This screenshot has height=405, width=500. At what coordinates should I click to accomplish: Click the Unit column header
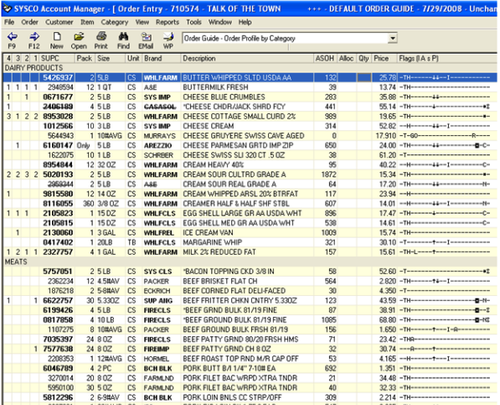[133, 58]
